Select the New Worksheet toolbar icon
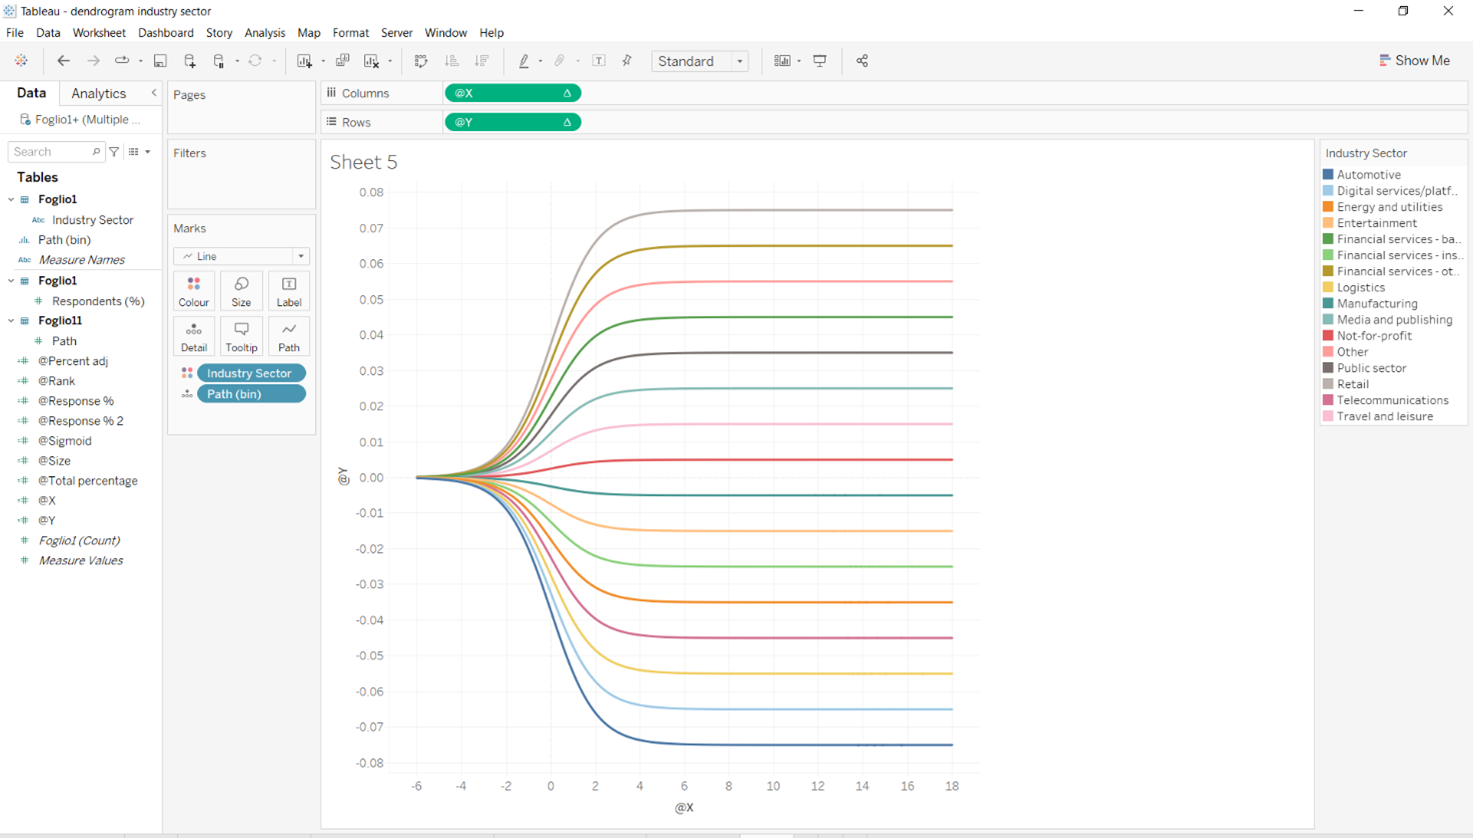Image resolution: width=1473 pixels, height=838 pixels. tap(306, 61)
